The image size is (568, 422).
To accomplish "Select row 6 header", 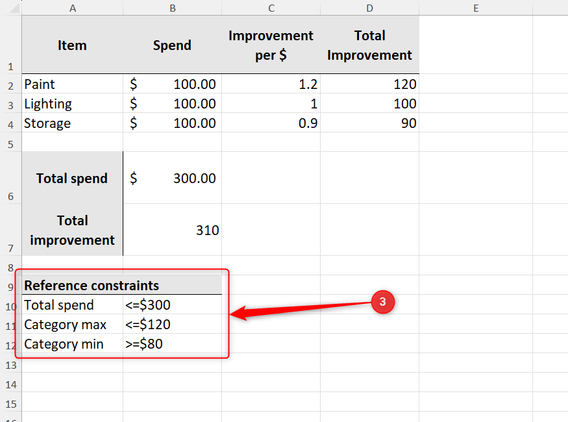I will click(x=11, y=178).
